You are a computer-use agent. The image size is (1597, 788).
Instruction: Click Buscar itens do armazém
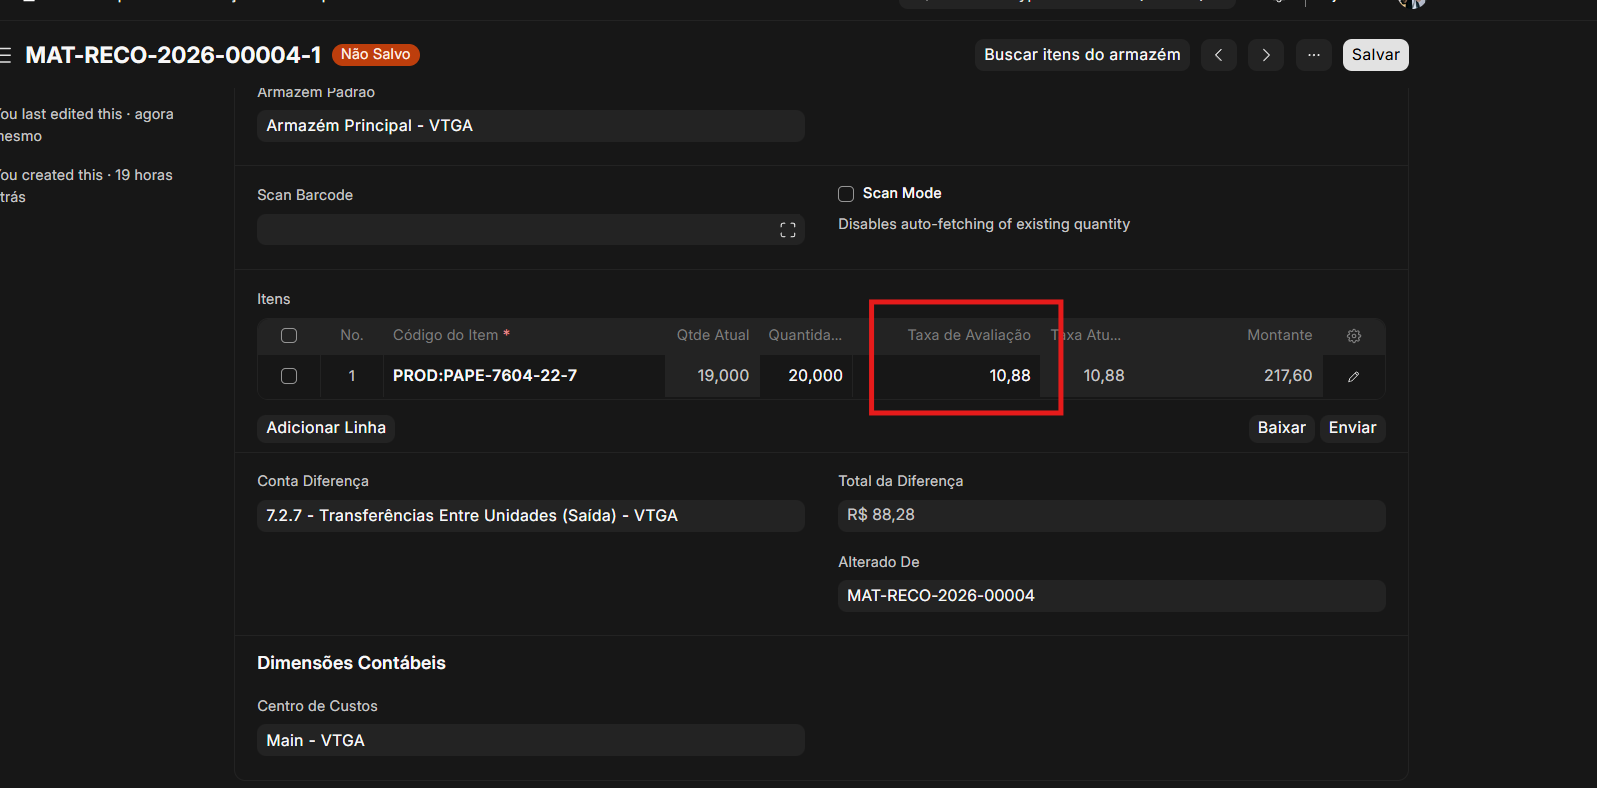click(1081, 55)
